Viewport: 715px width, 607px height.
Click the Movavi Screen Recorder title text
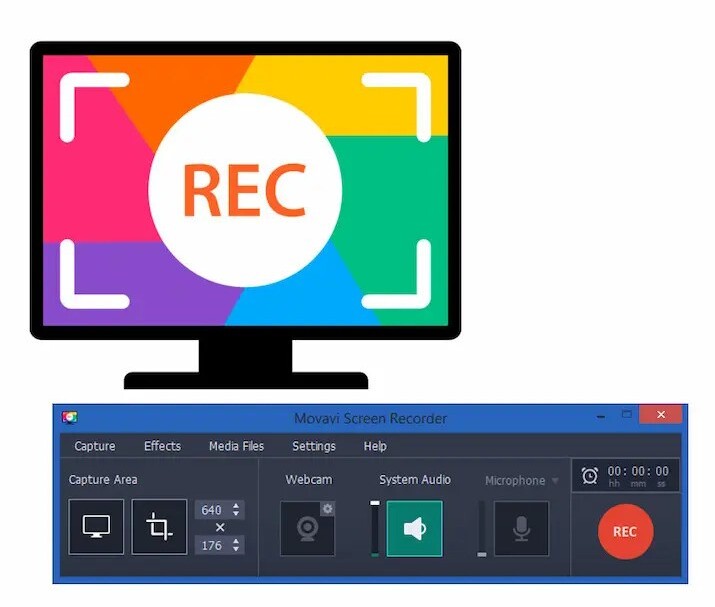tap(370, 418)
